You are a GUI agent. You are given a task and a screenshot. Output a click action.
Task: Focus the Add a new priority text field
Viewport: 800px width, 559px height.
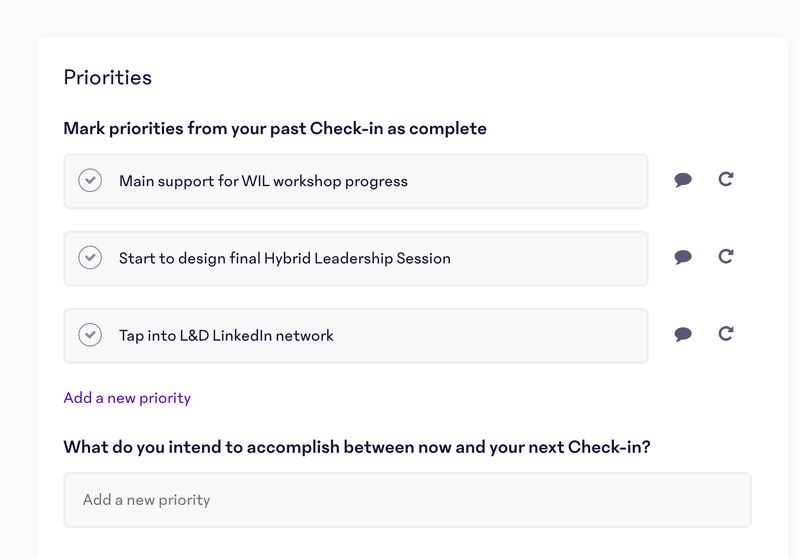click(407, 500)
